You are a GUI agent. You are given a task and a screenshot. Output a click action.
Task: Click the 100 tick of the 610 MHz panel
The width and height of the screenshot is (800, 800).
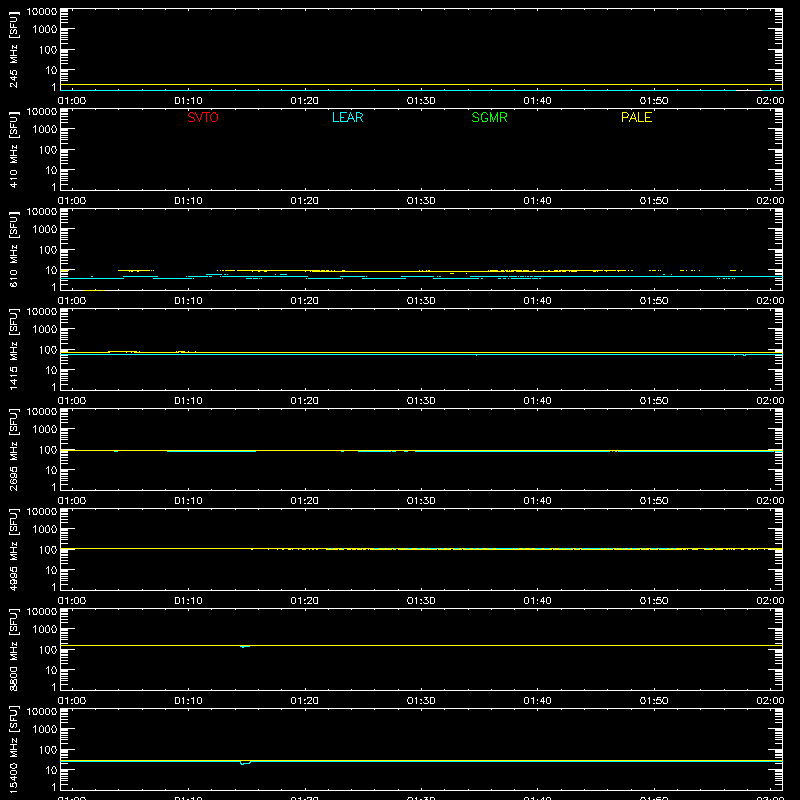48,250
